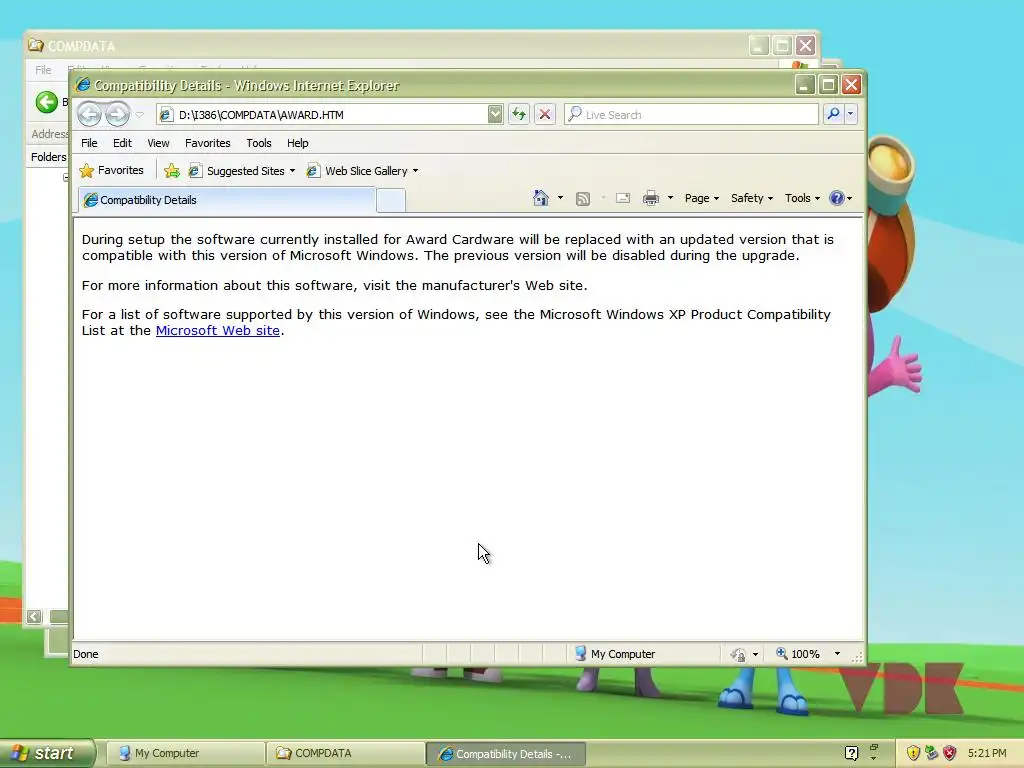Screen dimensions: 1024x768
Task: Click the 100% zoom level button
Action: [797, 654]
